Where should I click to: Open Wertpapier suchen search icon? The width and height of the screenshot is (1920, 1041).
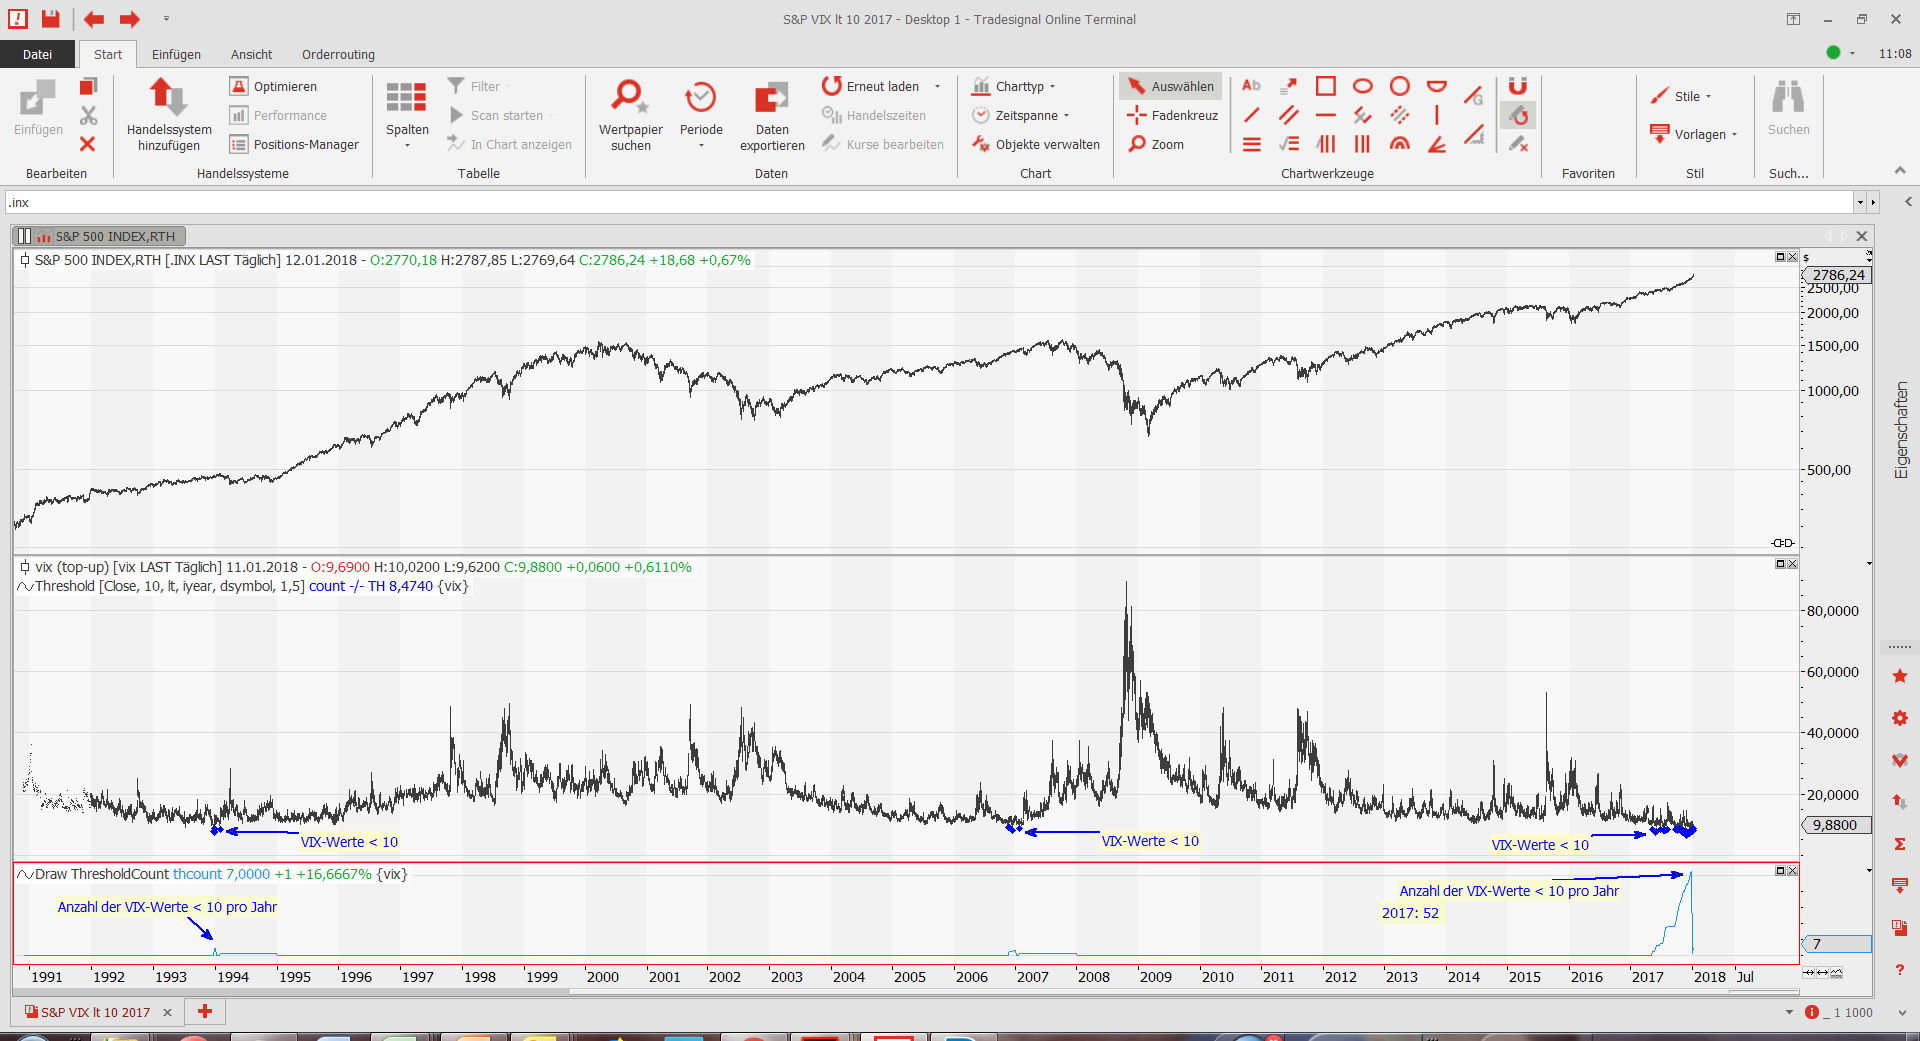coord(630,98)
